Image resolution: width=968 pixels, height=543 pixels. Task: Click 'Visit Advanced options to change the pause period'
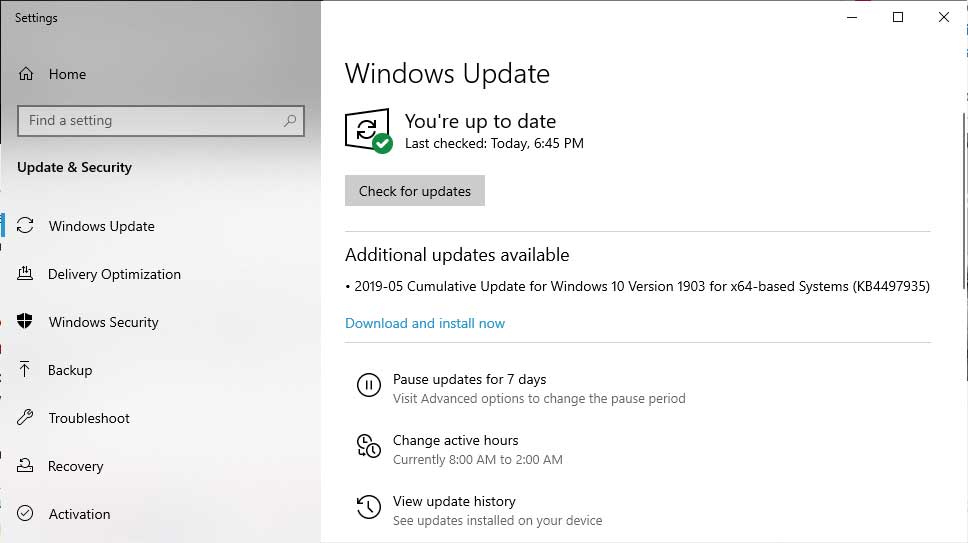coord(539,399)
